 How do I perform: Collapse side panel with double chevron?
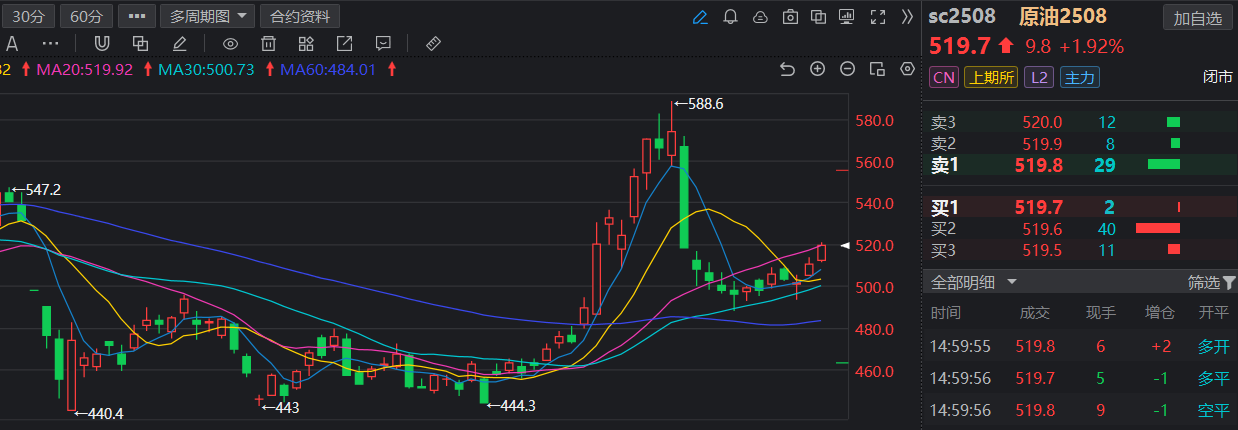[x=907, y=16]
